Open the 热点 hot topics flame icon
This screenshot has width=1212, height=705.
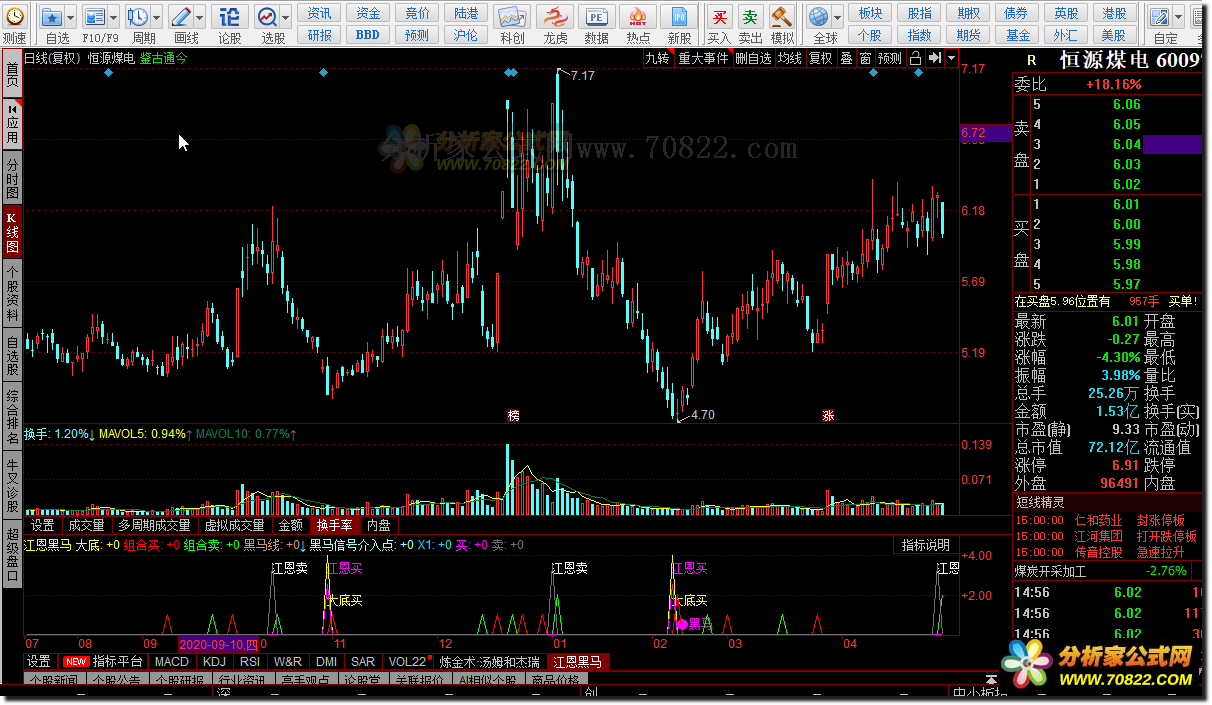[638, 17]
